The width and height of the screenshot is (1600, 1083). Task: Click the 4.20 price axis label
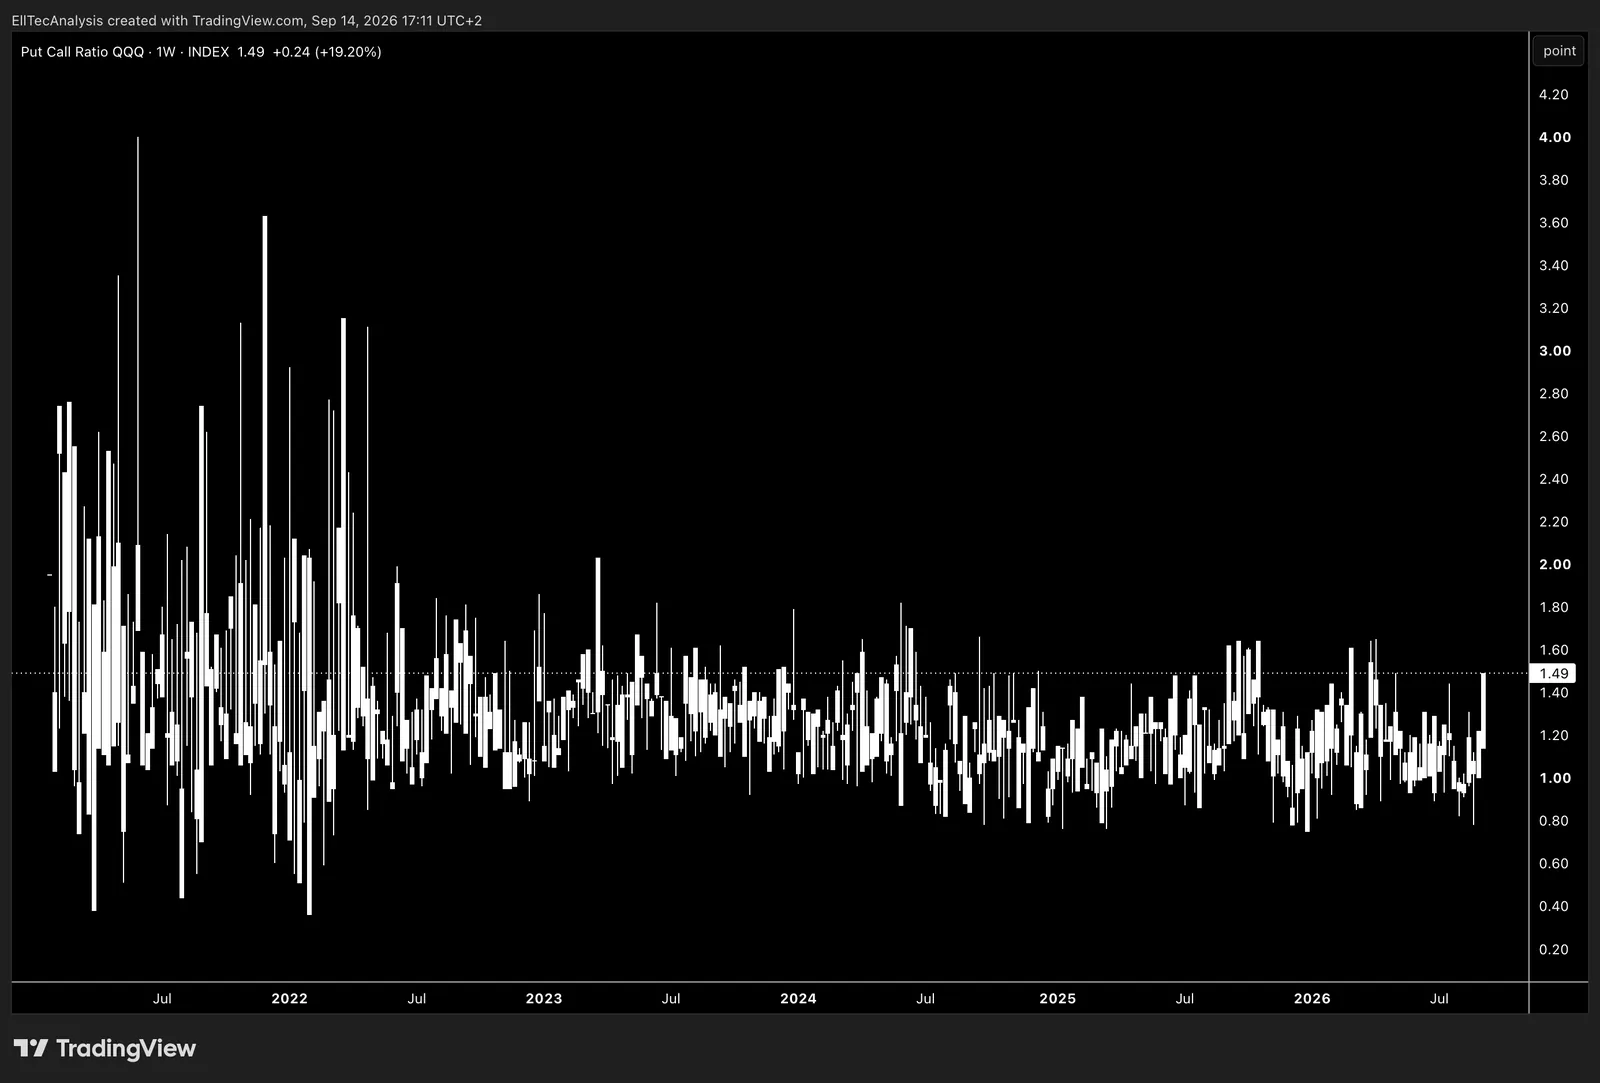pos(1554,94)
